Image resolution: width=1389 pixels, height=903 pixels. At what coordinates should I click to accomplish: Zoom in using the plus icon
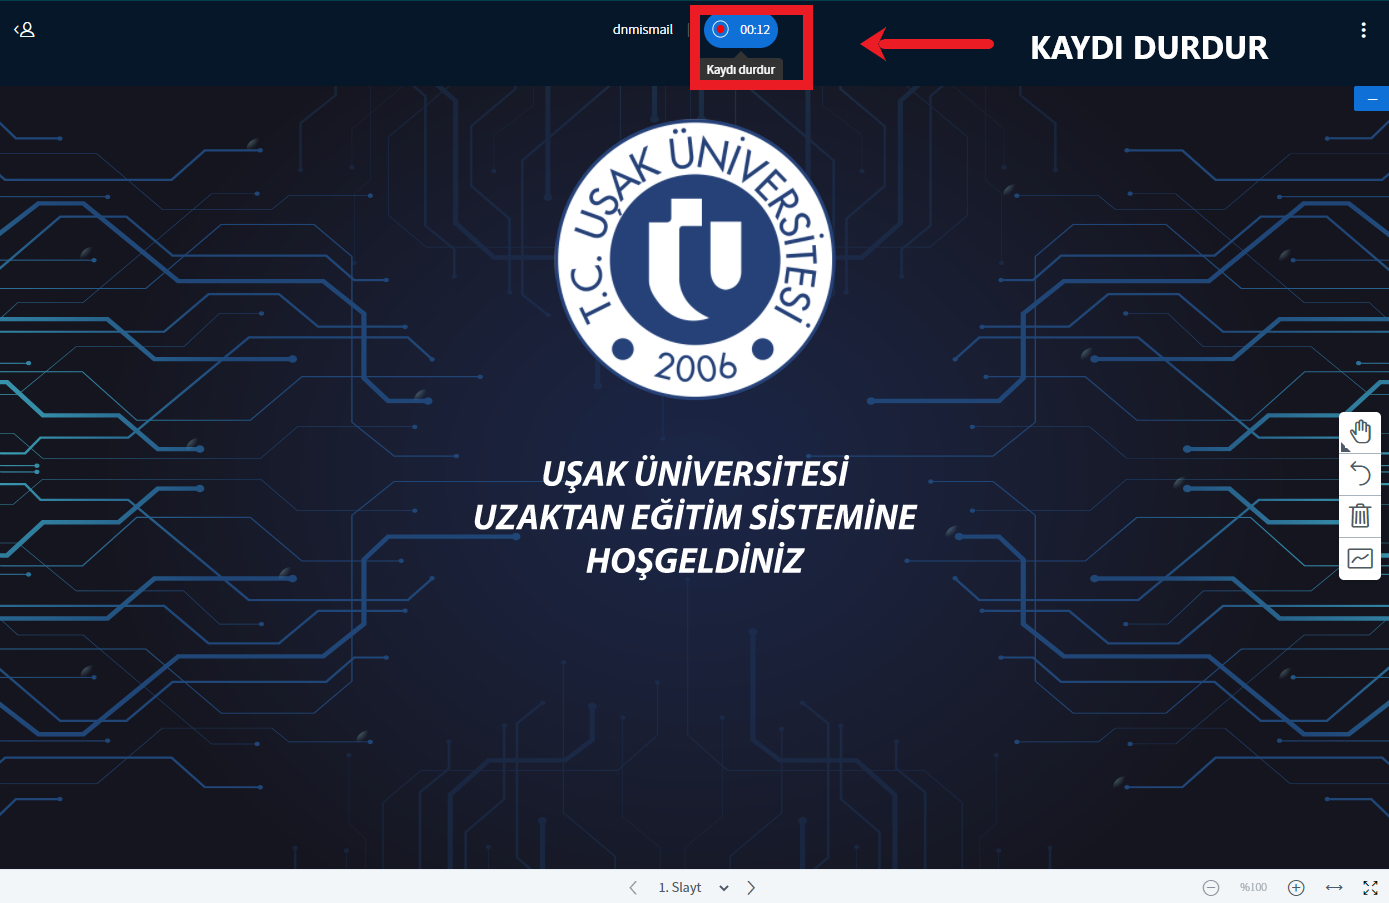click(x=1296, y=887)
